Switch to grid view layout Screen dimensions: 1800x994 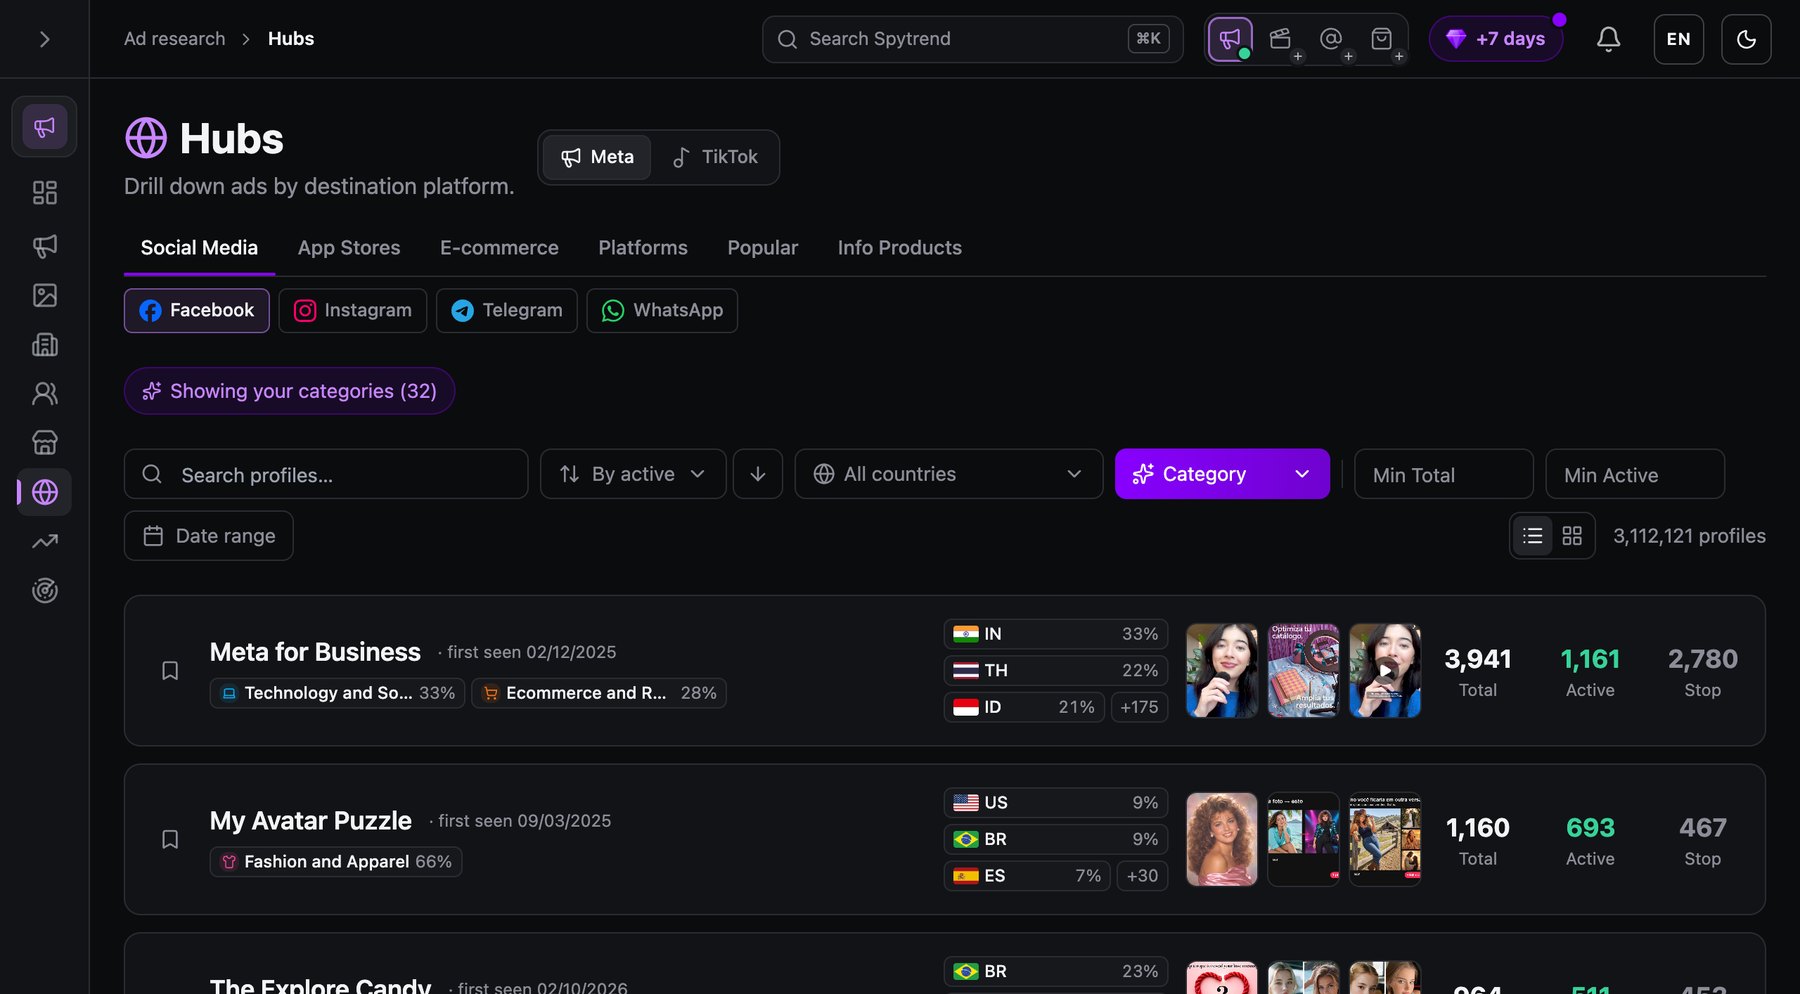coord(1572,536)
